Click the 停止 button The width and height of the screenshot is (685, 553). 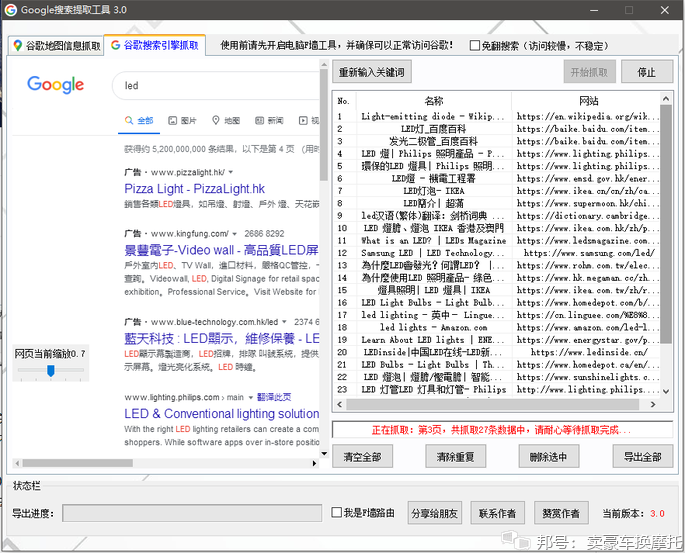pos(647,72)
